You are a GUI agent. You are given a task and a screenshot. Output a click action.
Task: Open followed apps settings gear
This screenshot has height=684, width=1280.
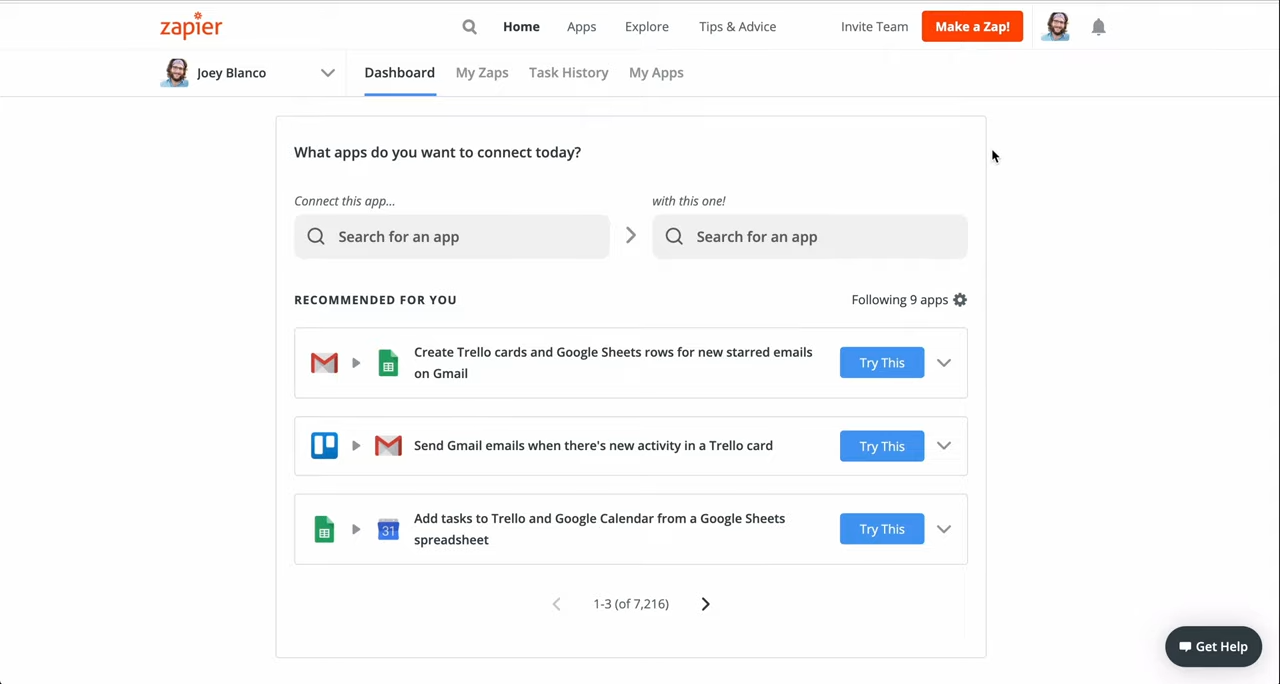(960, 300)
